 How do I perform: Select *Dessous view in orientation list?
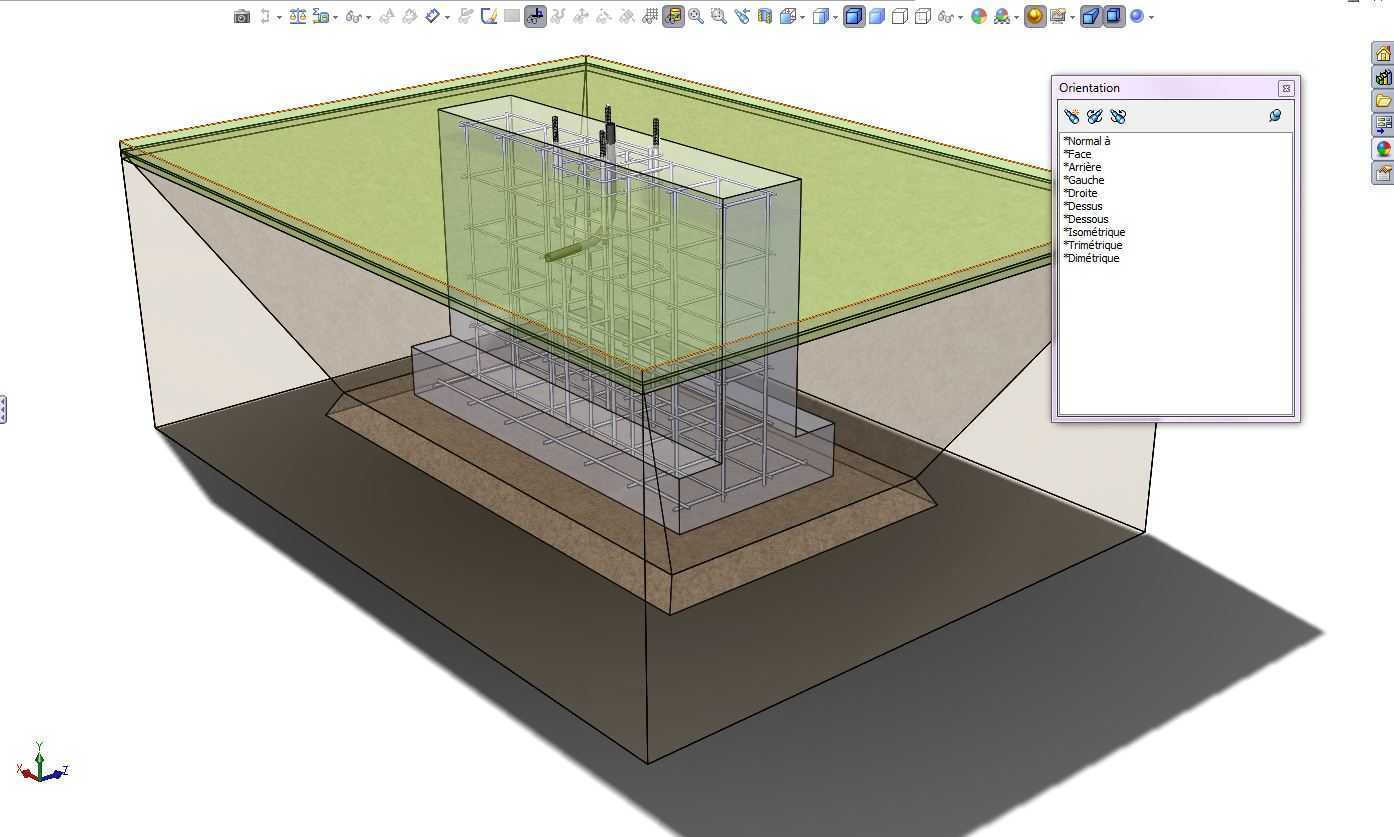point(1086,219)
